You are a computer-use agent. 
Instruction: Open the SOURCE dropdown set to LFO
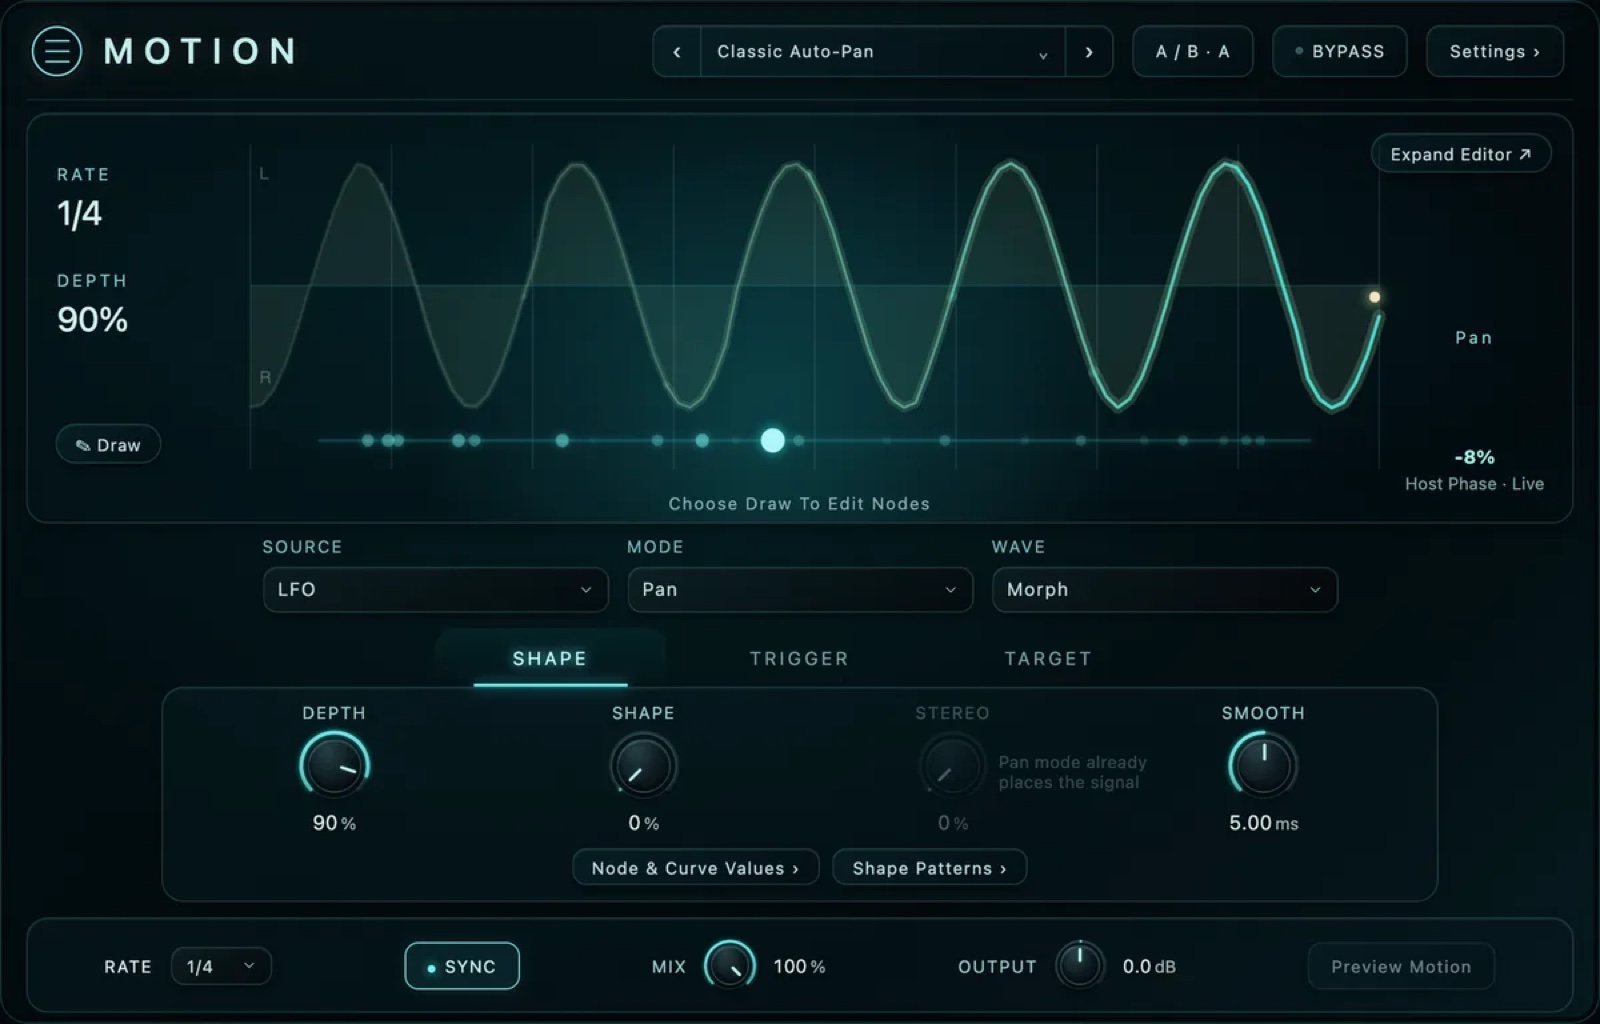(x=435, y=590)
